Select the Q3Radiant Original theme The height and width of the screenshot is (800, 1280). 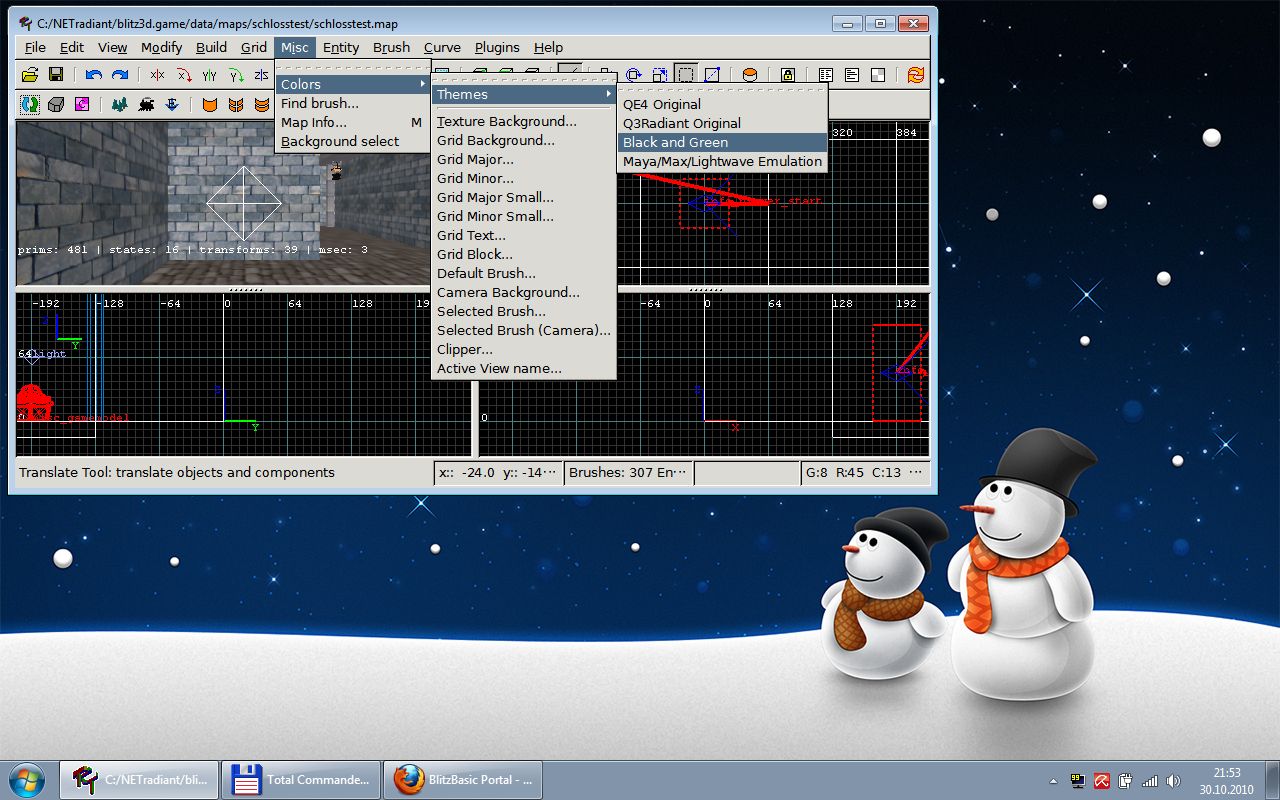point(722,123)
